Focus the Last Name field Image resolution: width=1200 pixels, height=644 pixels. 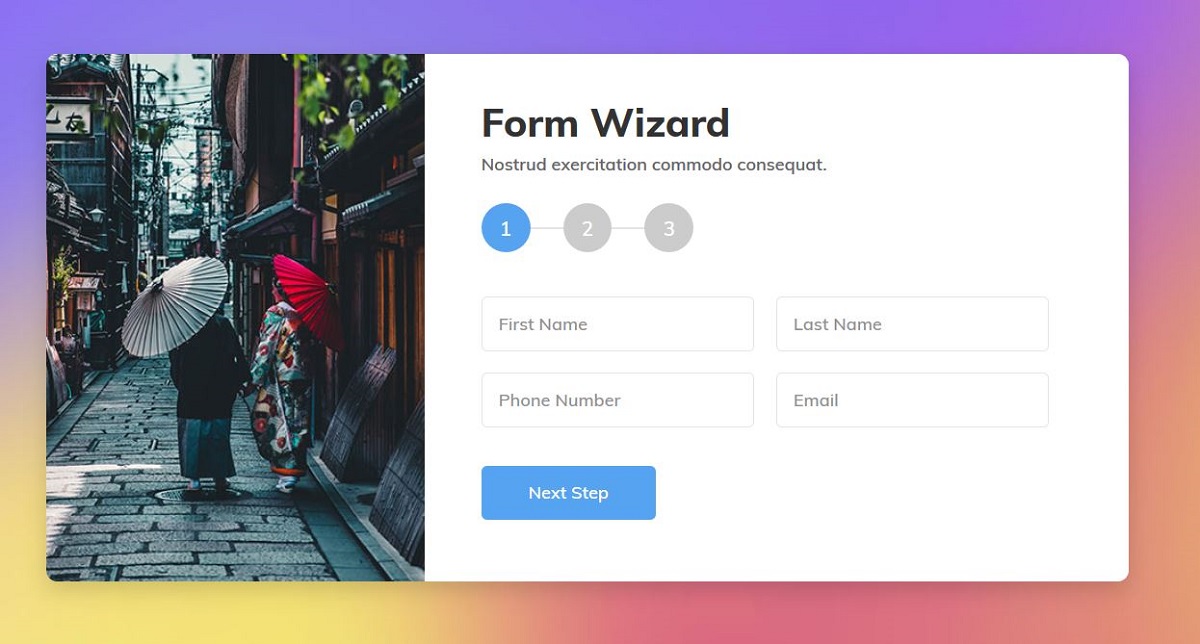pyautogui.click(x=912, y=324)
